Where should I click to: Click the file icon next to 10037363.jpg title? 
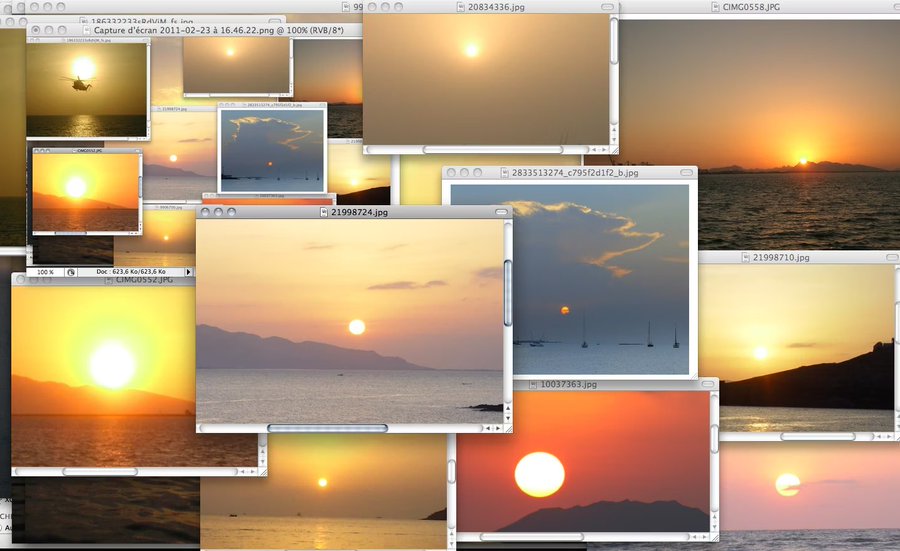(533, 384)
